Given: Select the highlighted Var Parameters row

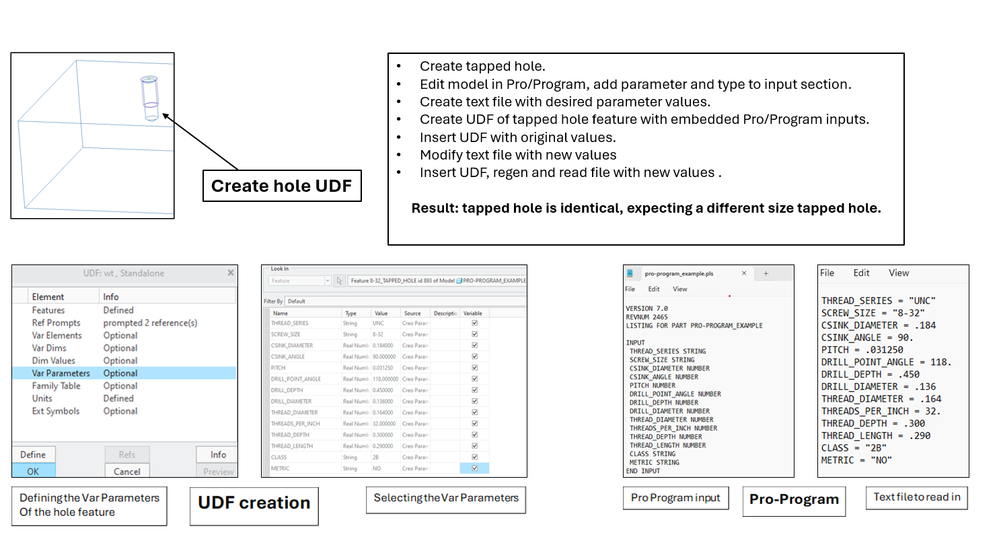Looking at the screenshot, I should click(124, 373).
